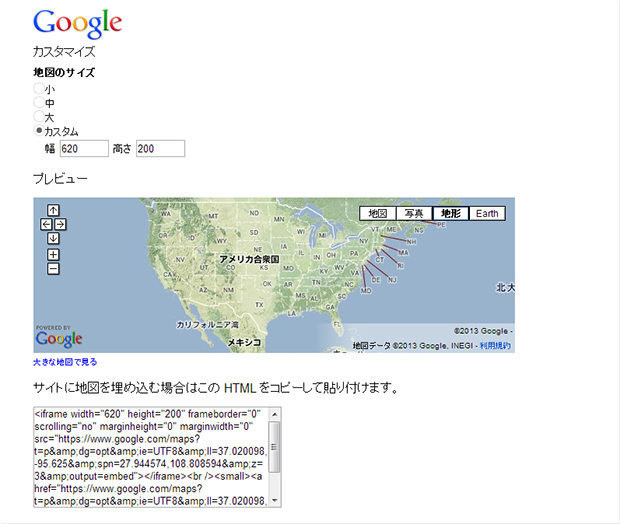Click the 幅 width field with 620
620x524 pixels.
click(x=84, y=149)
